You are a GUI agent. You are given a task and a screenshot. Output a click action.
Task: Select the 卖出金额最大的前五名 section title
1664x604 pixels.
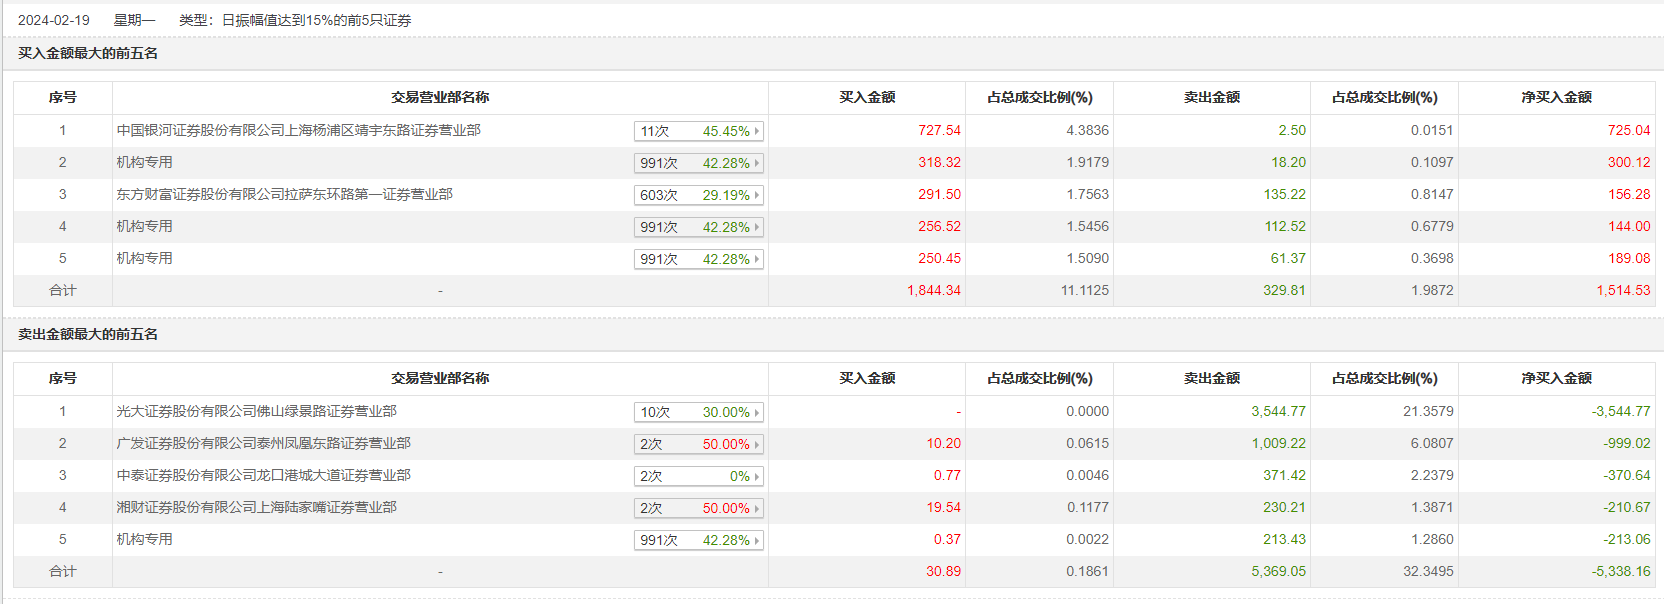pos(88,335)
